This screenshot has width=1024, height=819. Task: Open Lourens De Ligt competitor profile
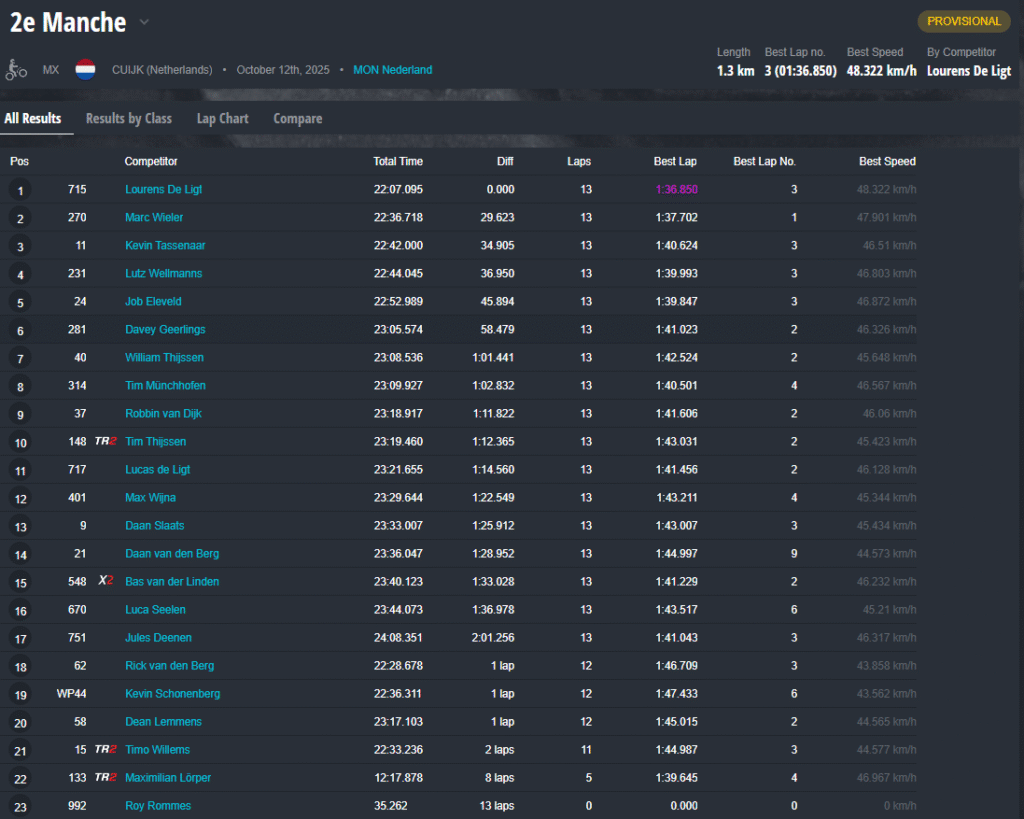tap(163, 189)
